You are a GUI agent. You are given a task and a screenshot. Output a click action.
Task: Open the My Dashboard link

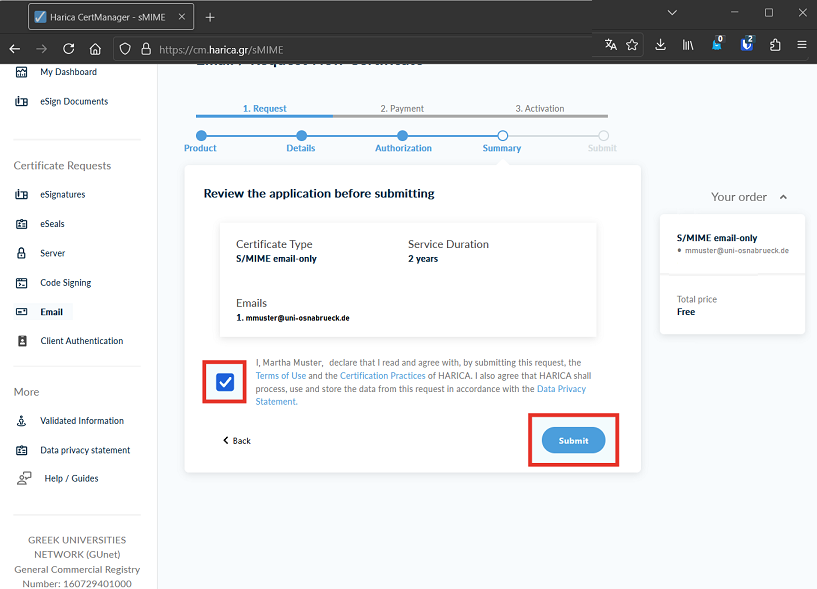point(68,72)
